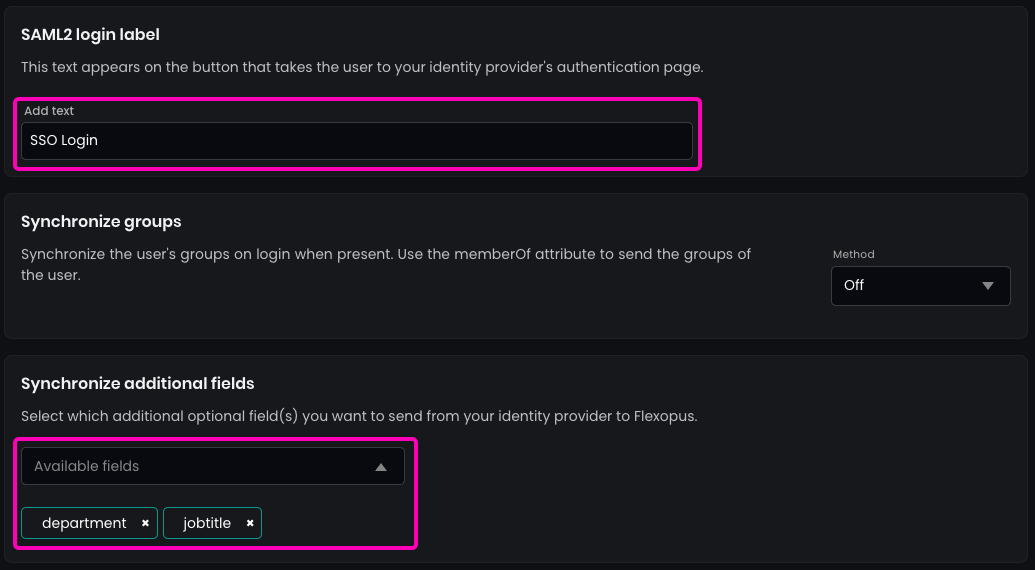Viewport: 1035px width, 570px height.
Task: Click the department chip label
Action: 84,523
